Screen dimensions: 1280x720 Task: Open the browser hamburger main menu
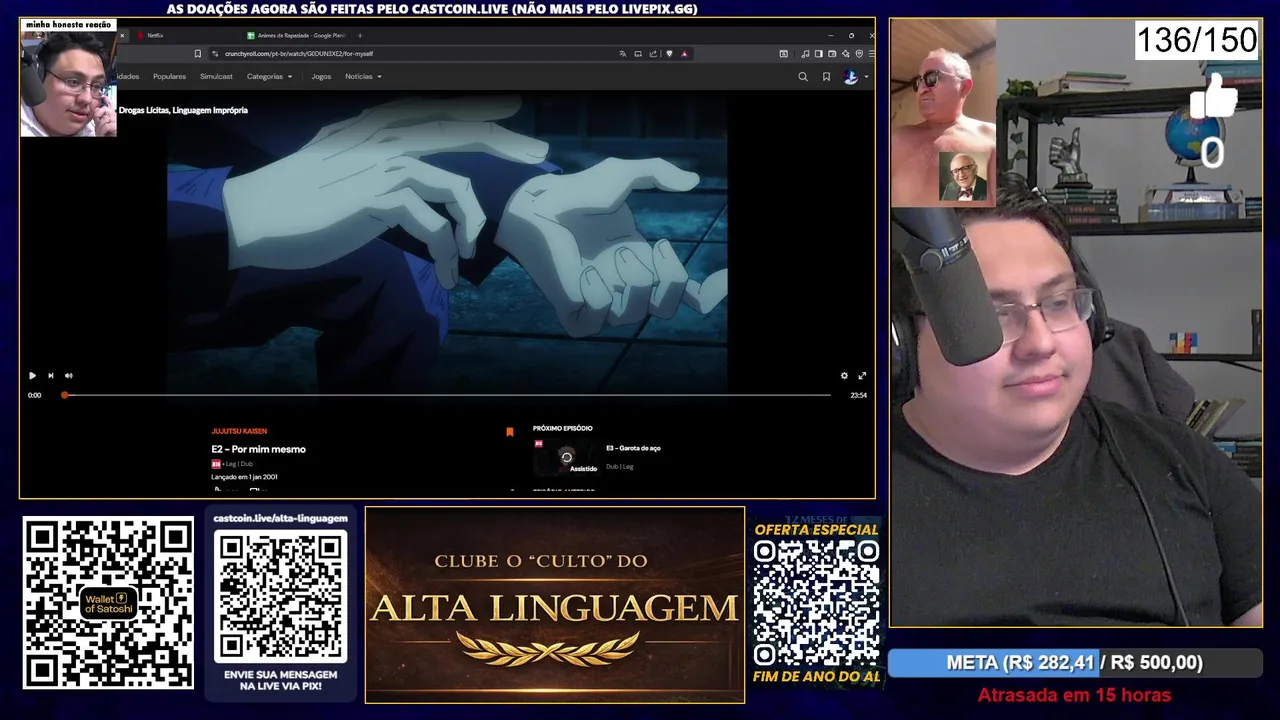871,54
